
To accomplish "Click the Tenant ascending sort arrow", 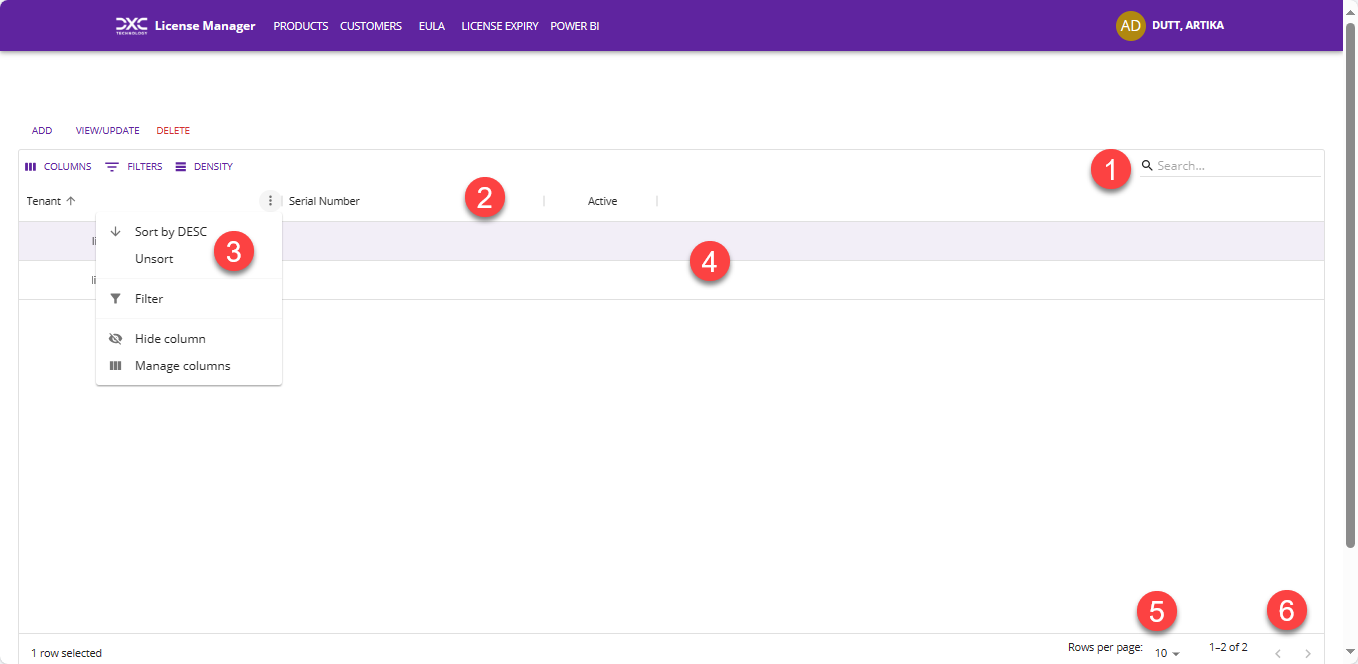I will tap(71, 201).
